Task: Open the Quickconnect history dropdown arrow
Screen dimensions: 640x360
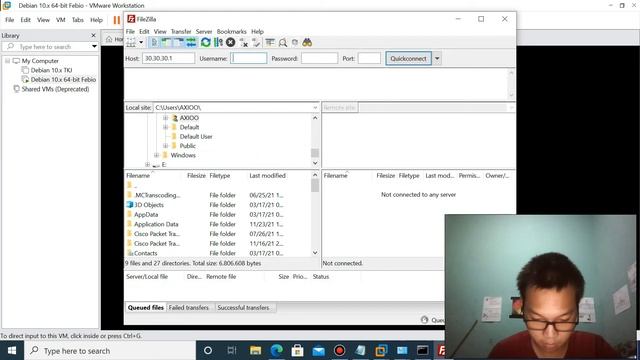Action: tap(437, 58)
